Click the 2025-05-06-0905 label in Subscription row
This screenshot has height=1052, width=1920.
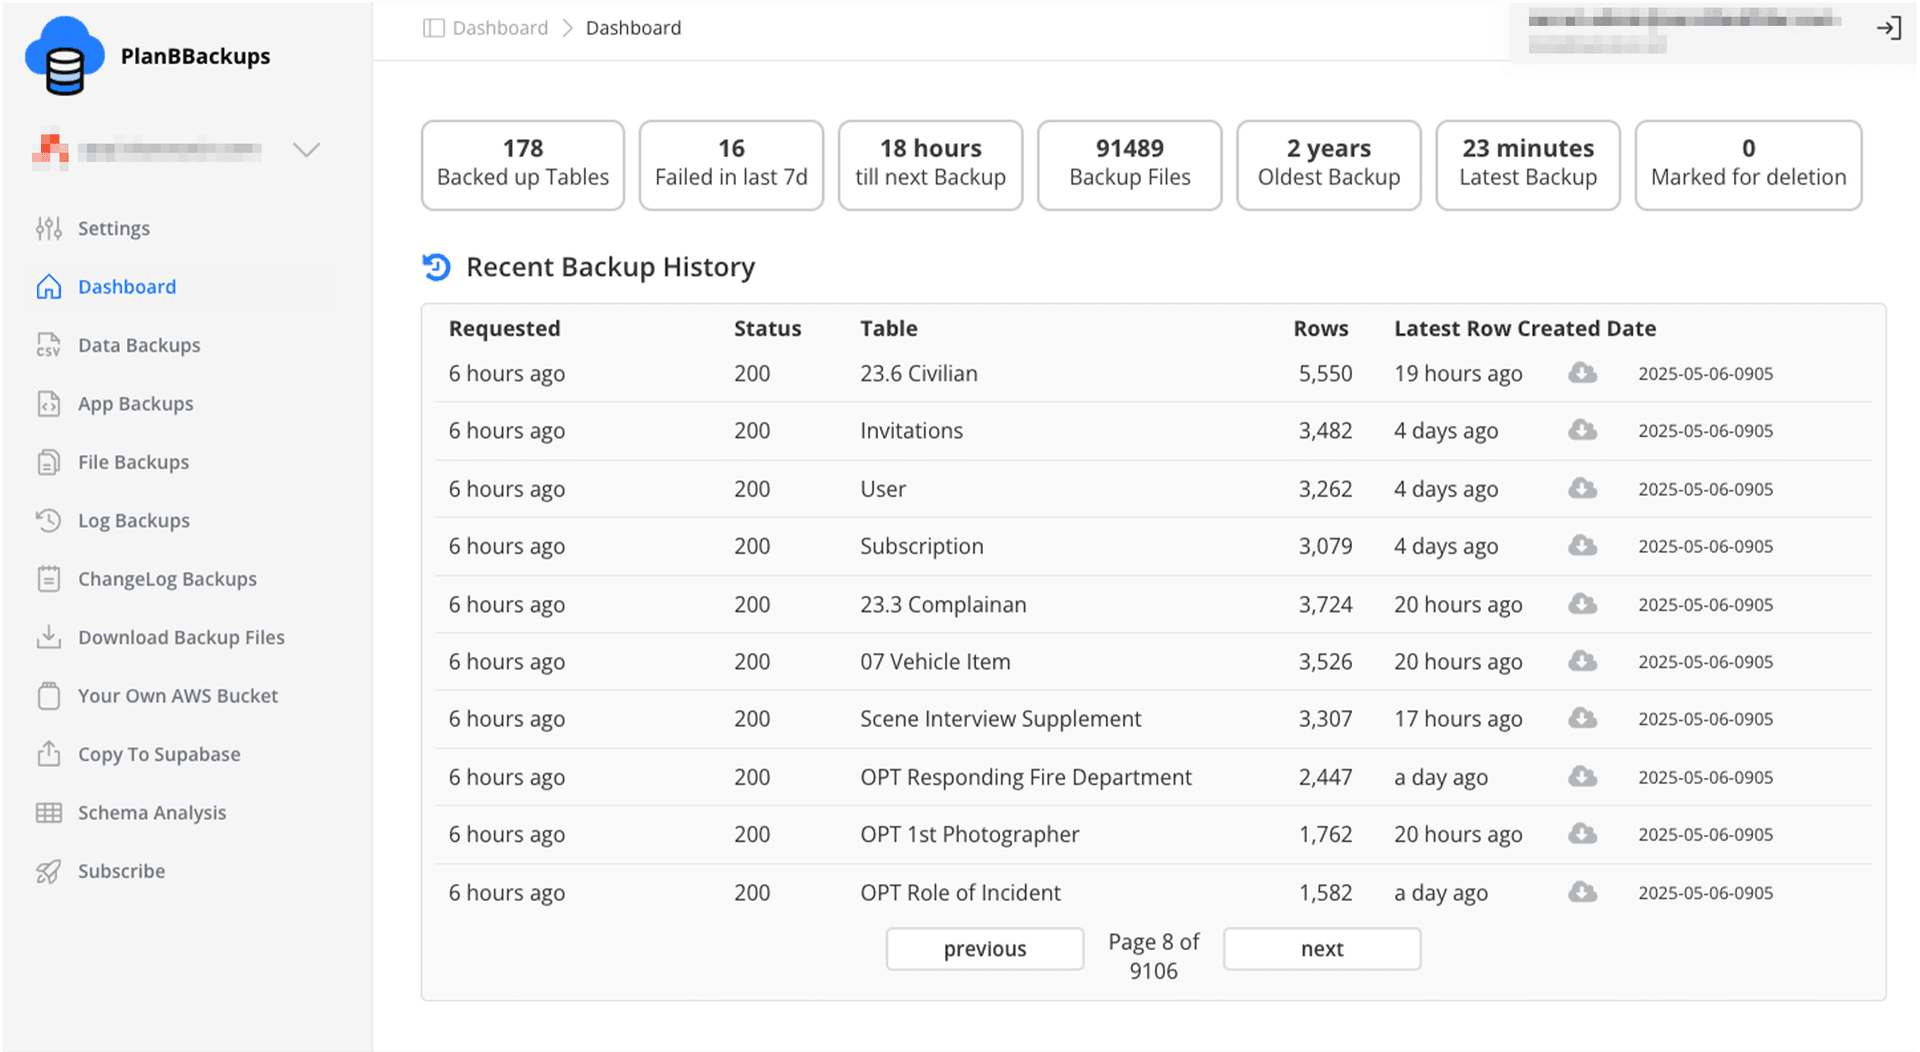point(1706,546)
